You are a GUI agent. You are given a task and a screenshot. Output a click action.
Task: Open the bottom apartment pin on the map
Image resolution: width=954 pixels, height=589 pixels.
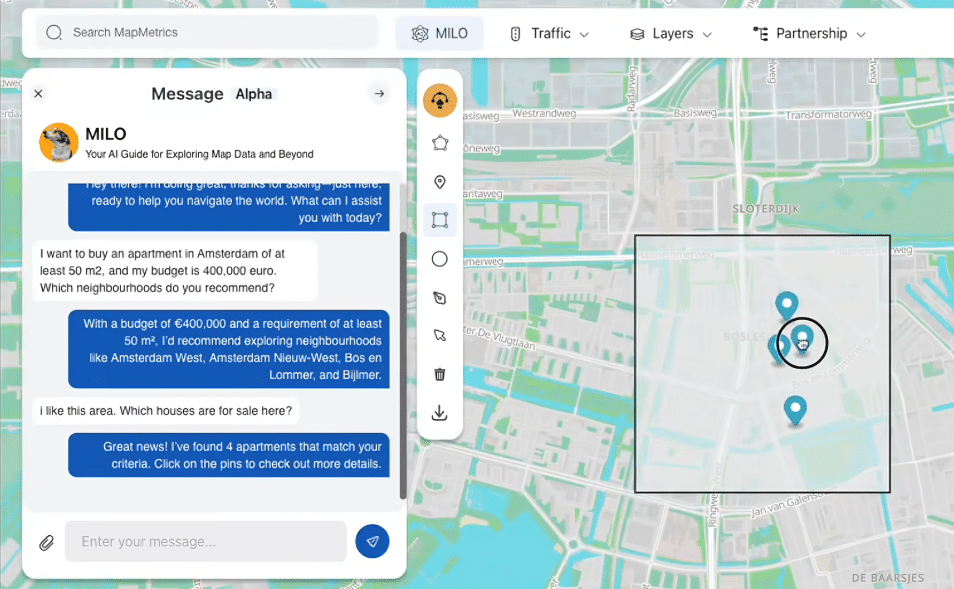click(795, 410)
